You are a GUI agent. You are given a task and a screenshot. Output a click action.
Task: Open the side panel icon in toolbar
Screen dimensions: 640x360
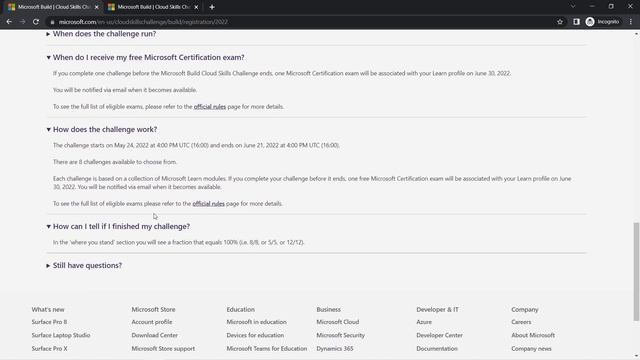tap(576, 22)
